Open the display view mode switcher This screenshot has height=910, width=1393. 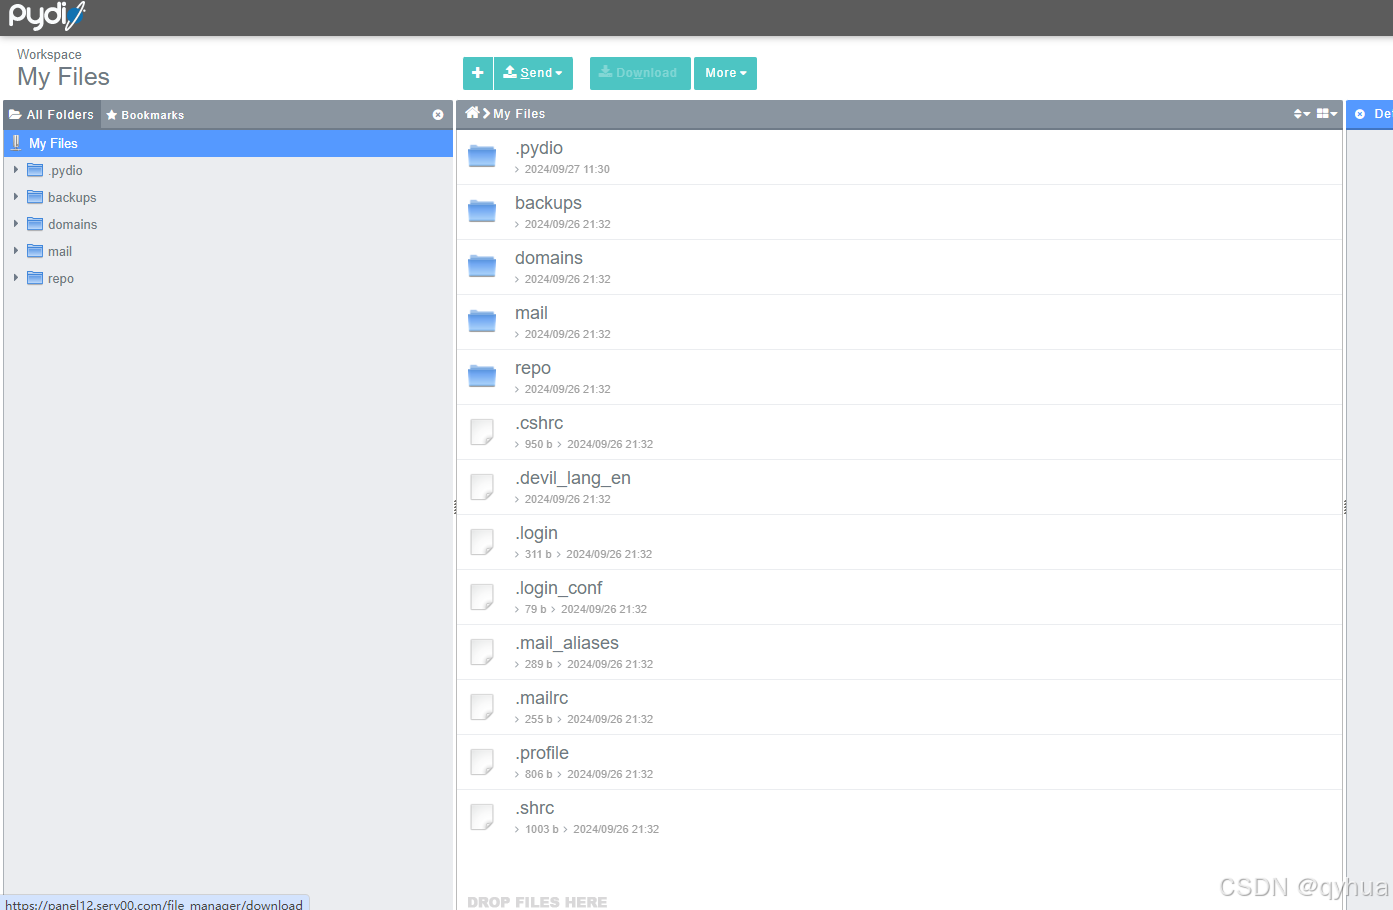click(1326, 114)
